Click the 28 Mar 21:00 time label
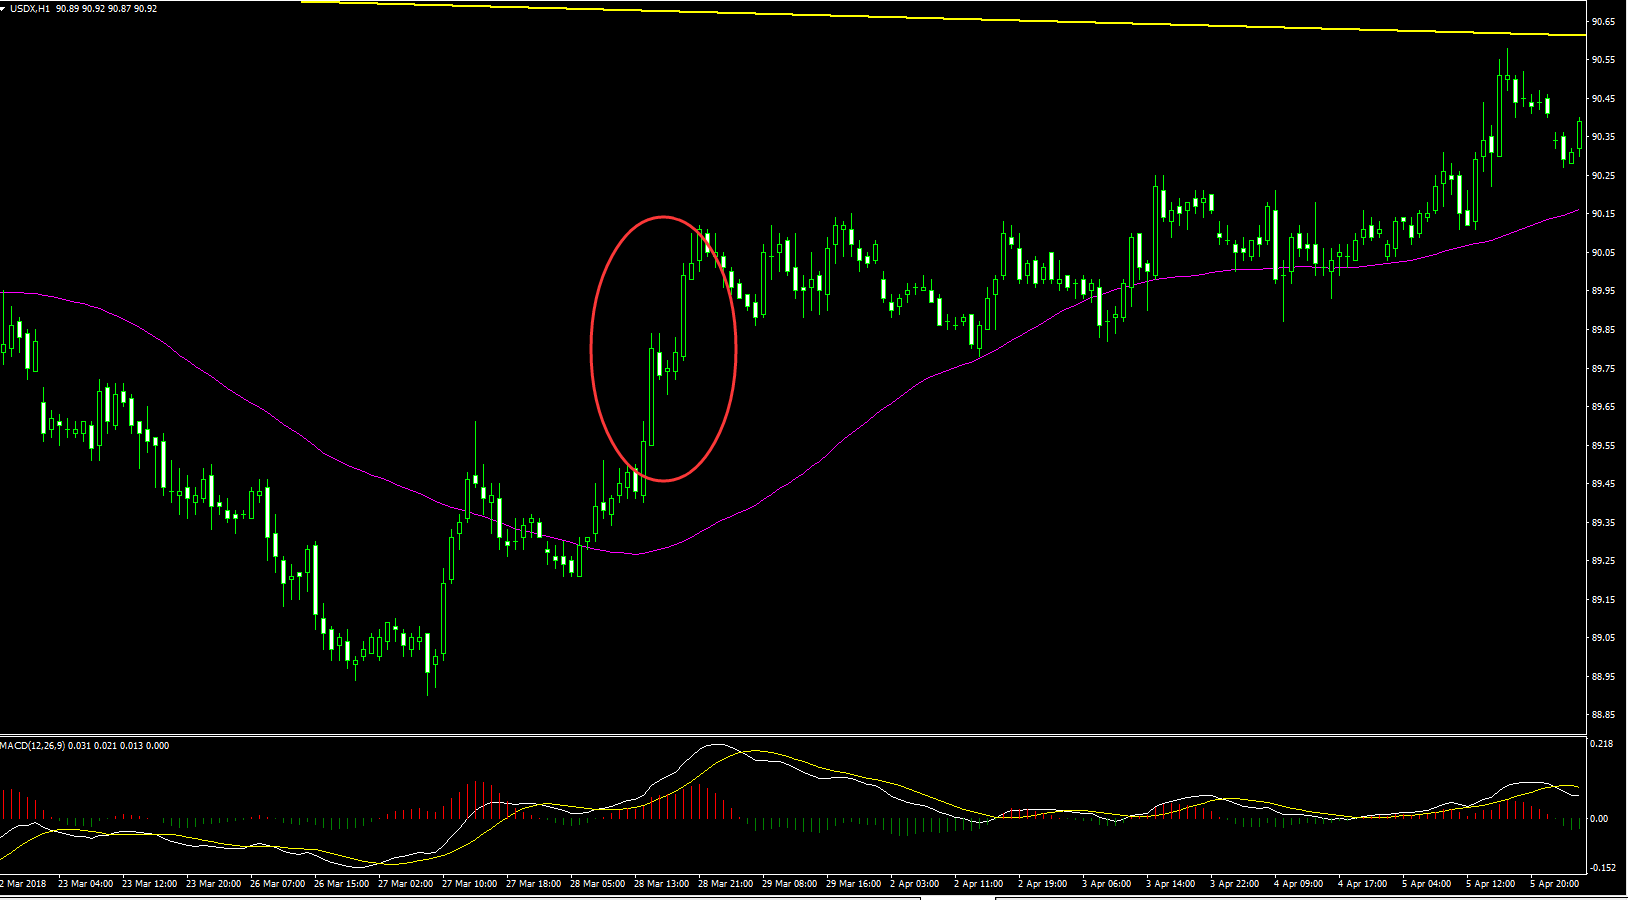1628x900 pixels. point(725,884)
